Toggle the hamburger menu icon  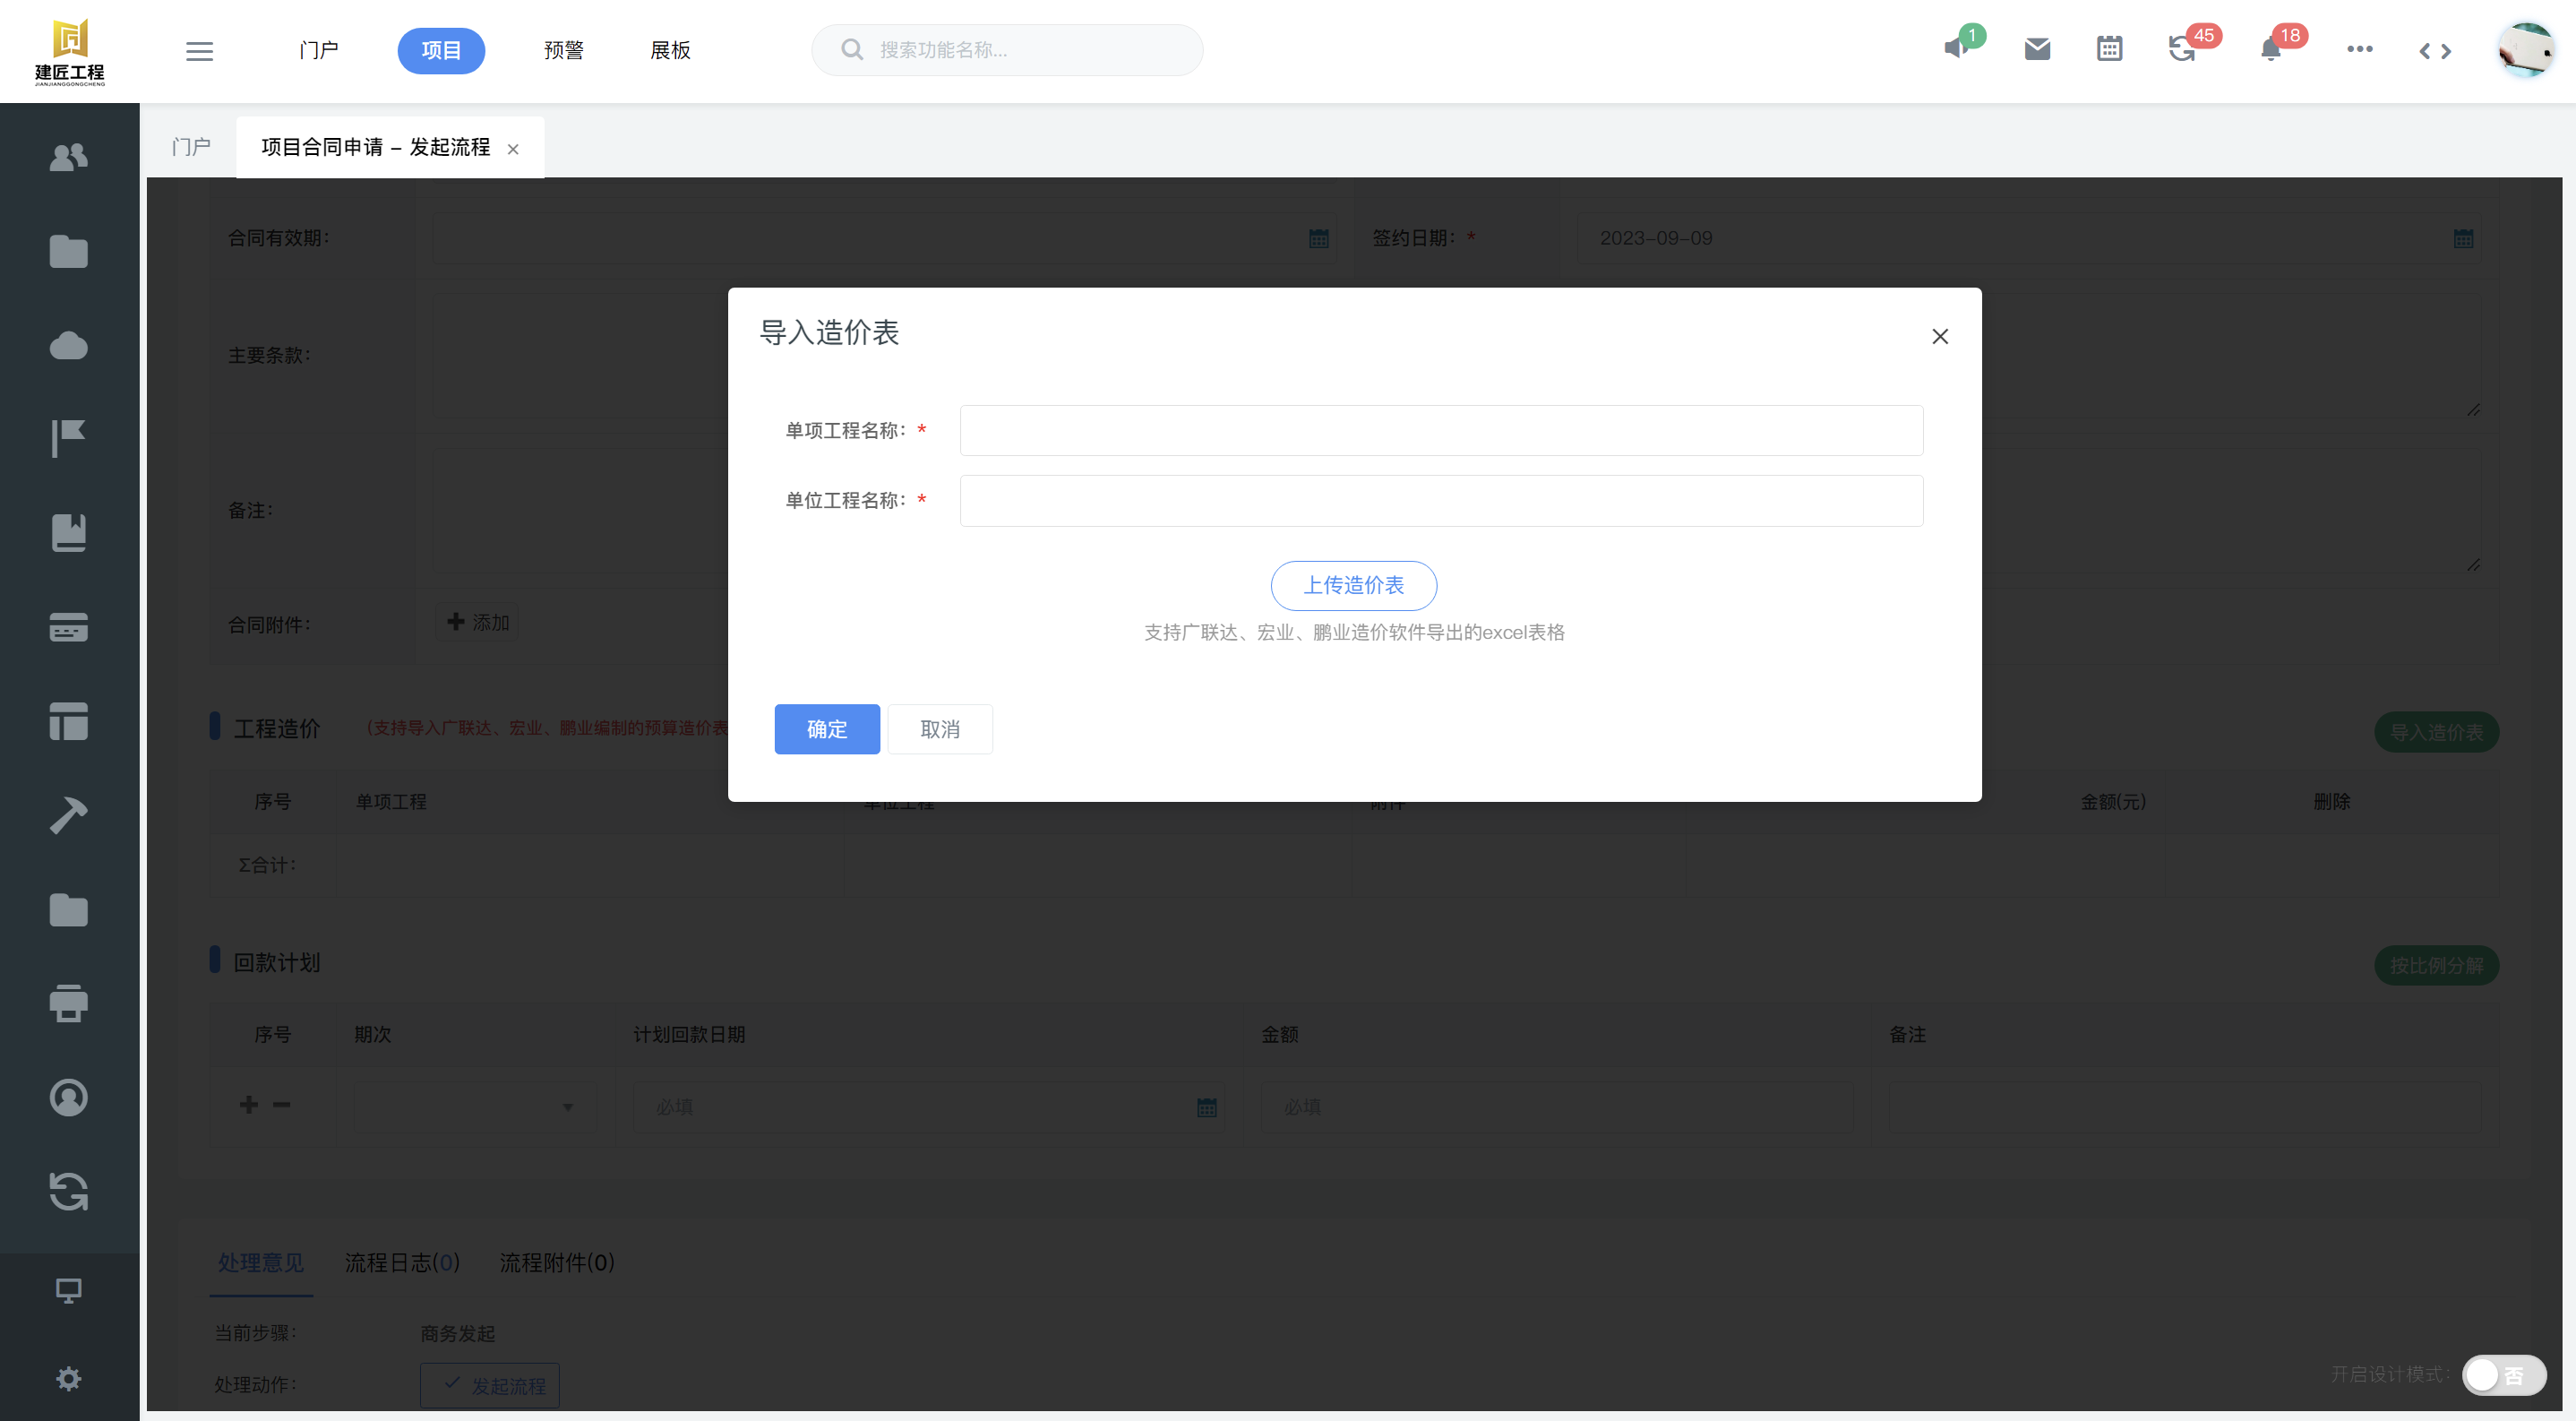coord(199,51)
